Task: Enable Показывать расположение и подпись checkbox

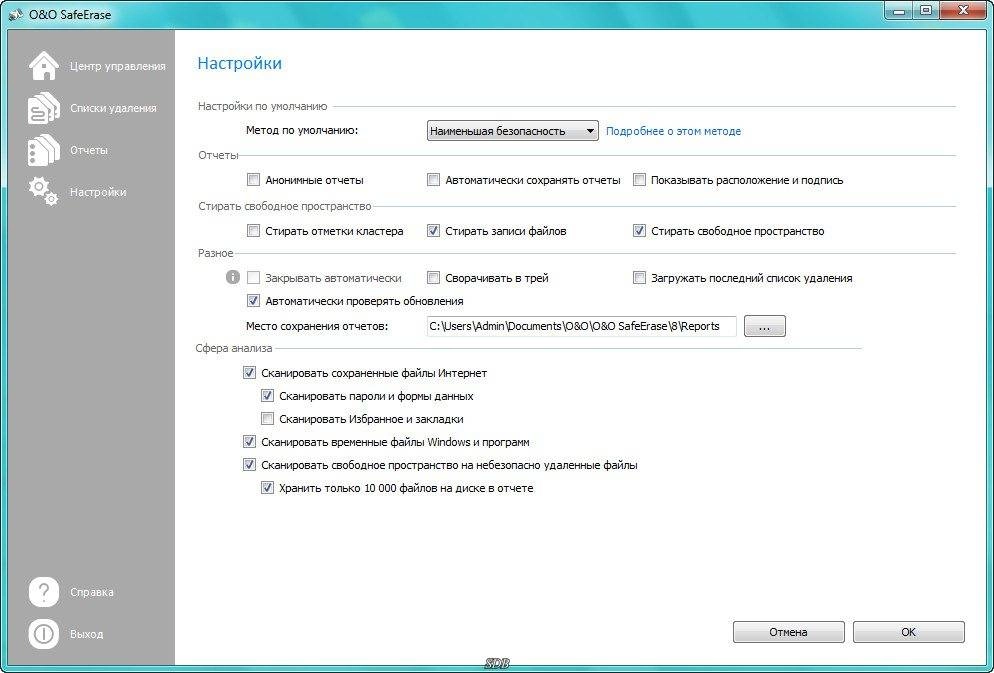Action: (x=640, y=180)
